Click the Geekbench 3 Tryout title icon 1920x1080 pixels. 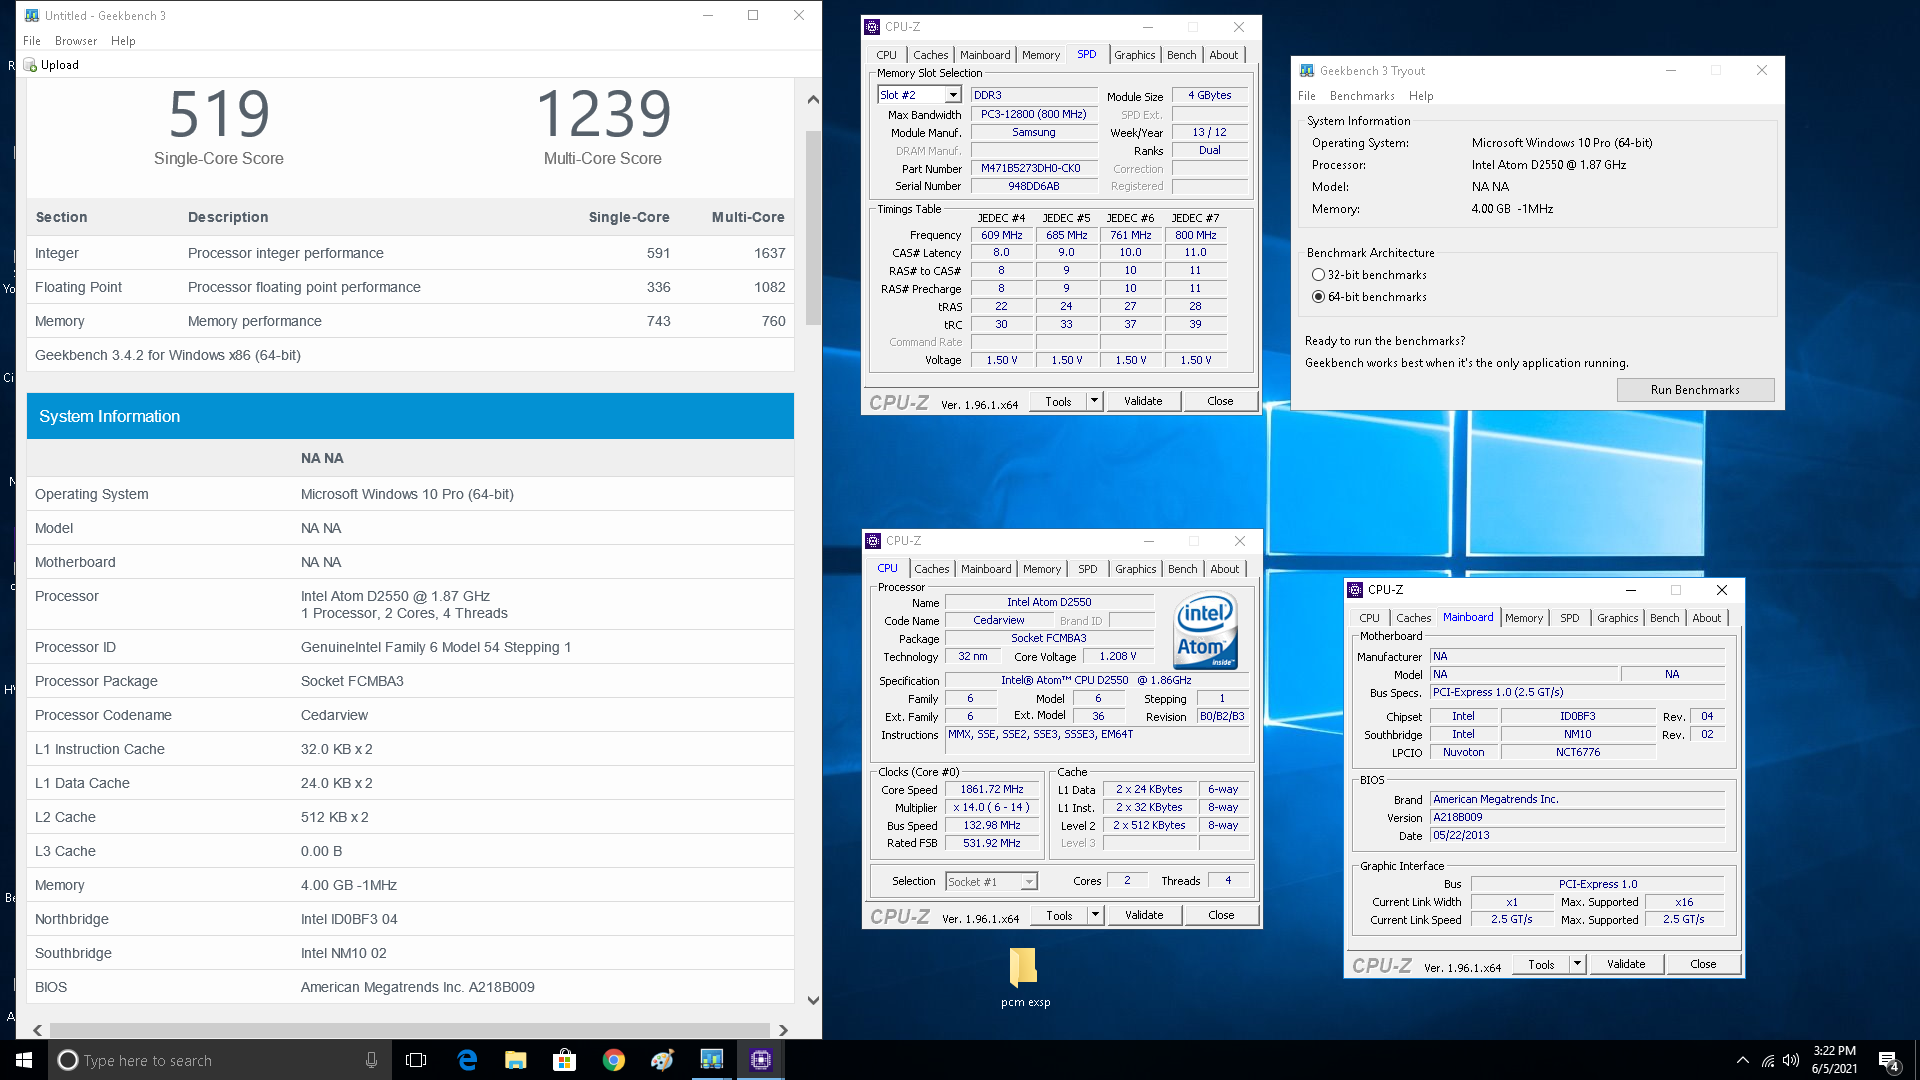click(x=1307, y=71)
